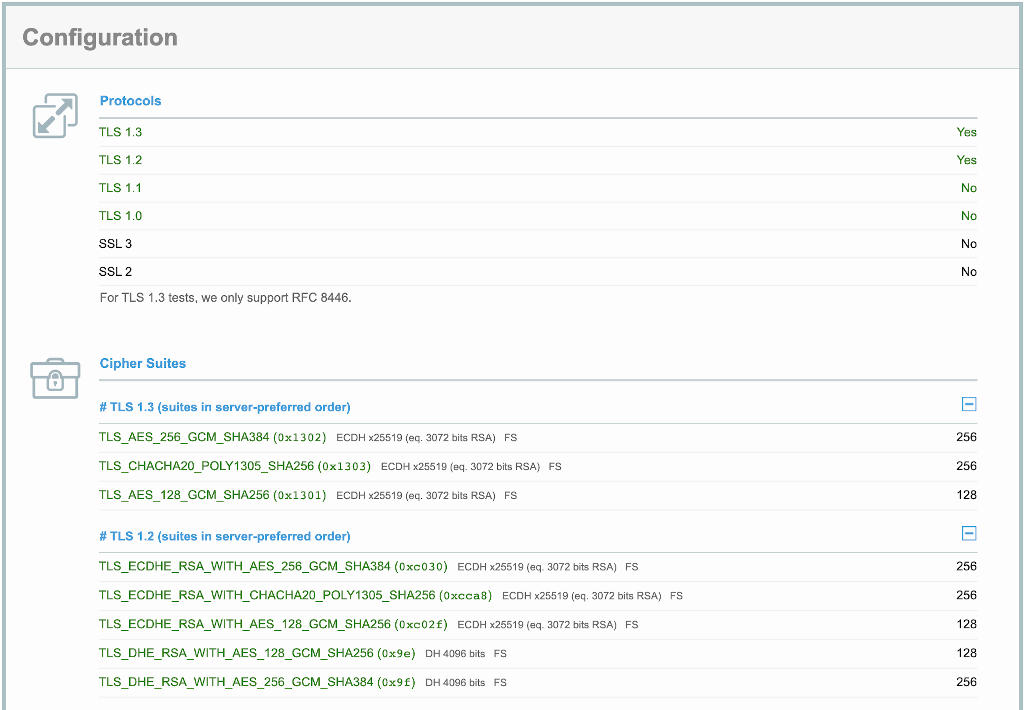Image resolution: width=1024 pixels, height=710 pixels.
Task: Click the FS flag for TLS_CHACHA20_POLY1305_SHA256
Action: 555,466
